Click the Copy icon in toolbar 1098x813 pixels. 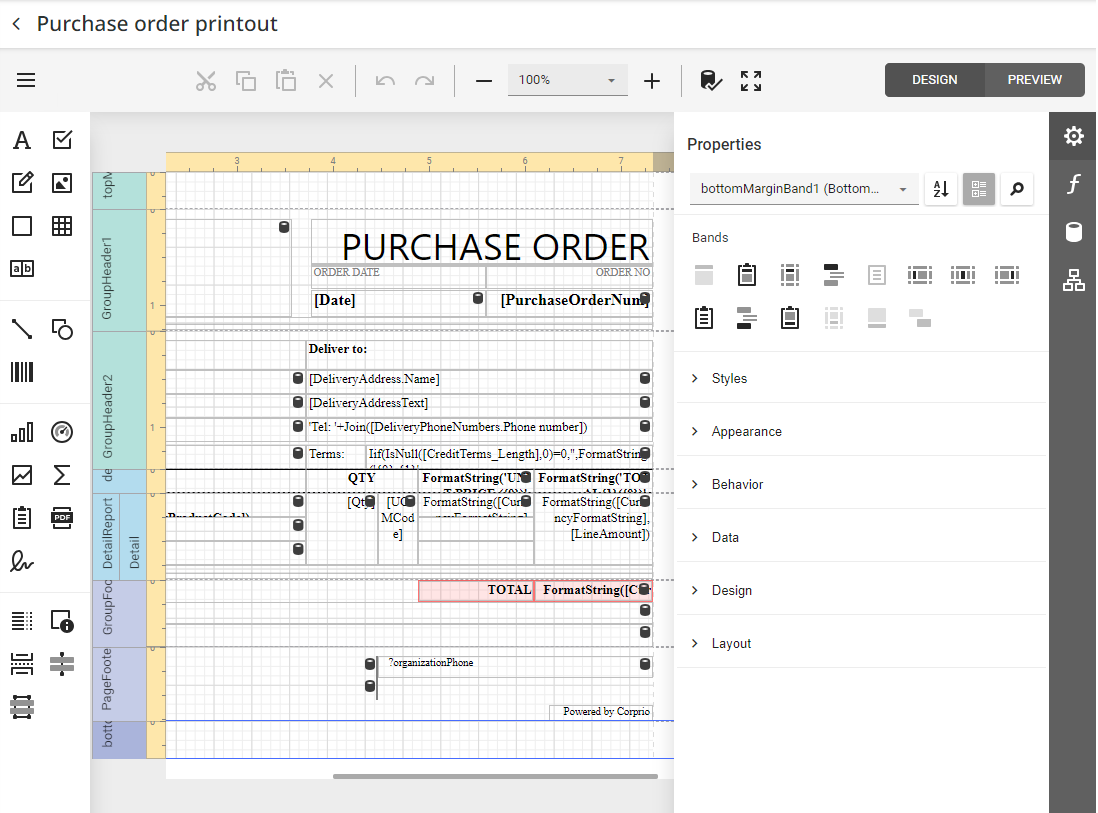tap(246, 81)
